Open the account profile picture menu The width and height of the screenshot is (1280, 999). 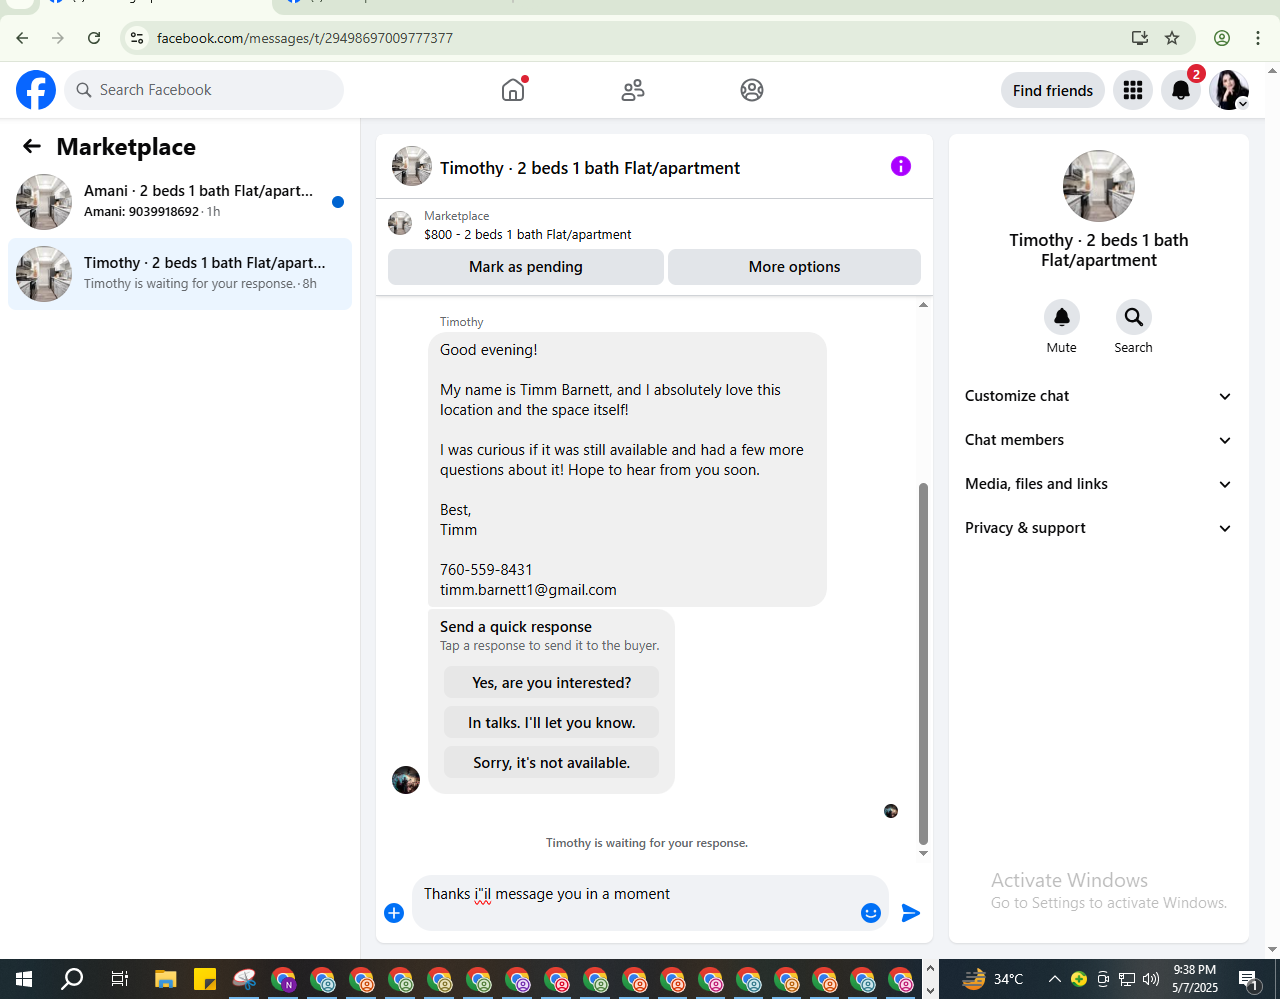click(1229, 90)
